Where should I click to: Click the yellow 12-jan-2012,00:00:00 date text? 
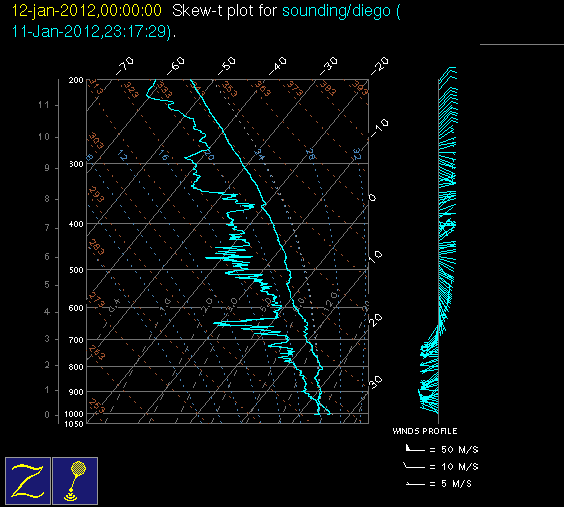(87, 10)
